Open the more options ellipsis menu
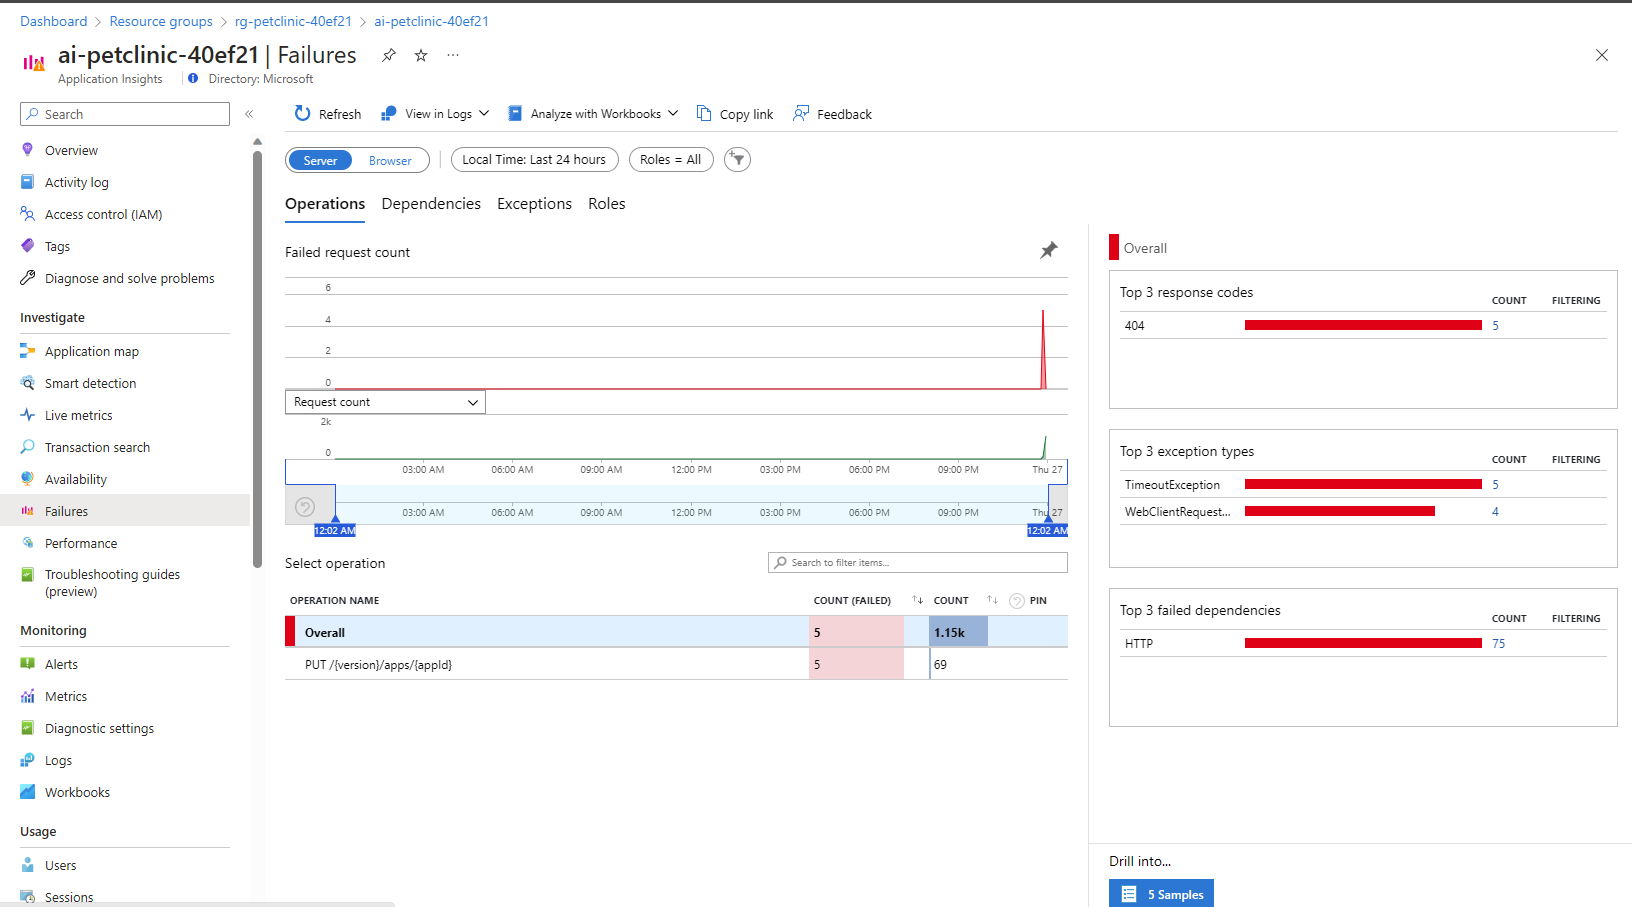The image size is (1632, 907). click(x=453, y=55)
